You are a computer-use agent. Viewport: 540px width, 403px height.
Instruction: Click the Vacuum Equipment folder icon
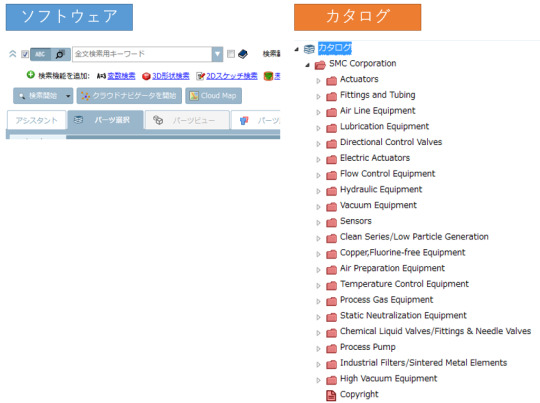[x=331, y=207]
